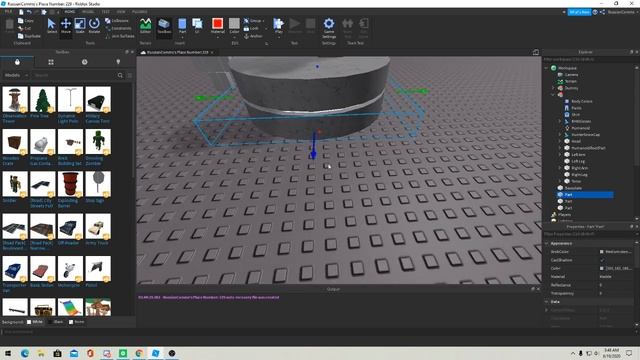Image resolution: width=640 pixels, height=360 pixels.
Task: Switch to the Toolbox Recent tab
Action: point(84,62)
